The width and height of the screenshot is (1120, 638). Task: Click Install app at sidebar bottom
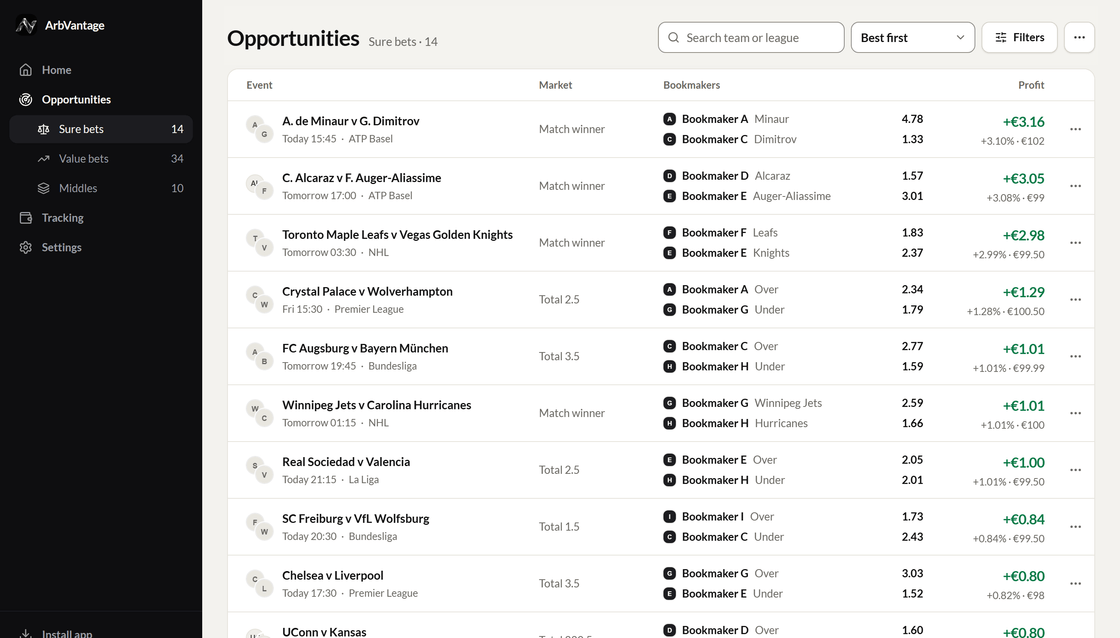(67, 633)
